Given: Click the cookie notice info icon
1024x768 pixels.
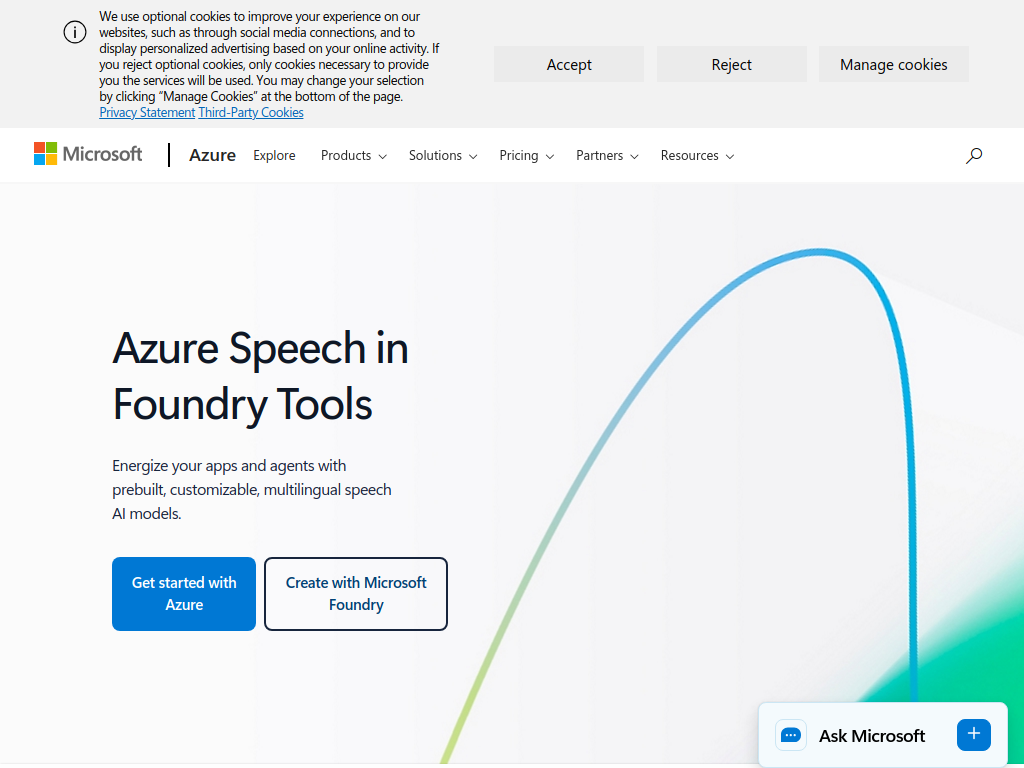Looking at the screenshot, I should [x=75, y=32].
